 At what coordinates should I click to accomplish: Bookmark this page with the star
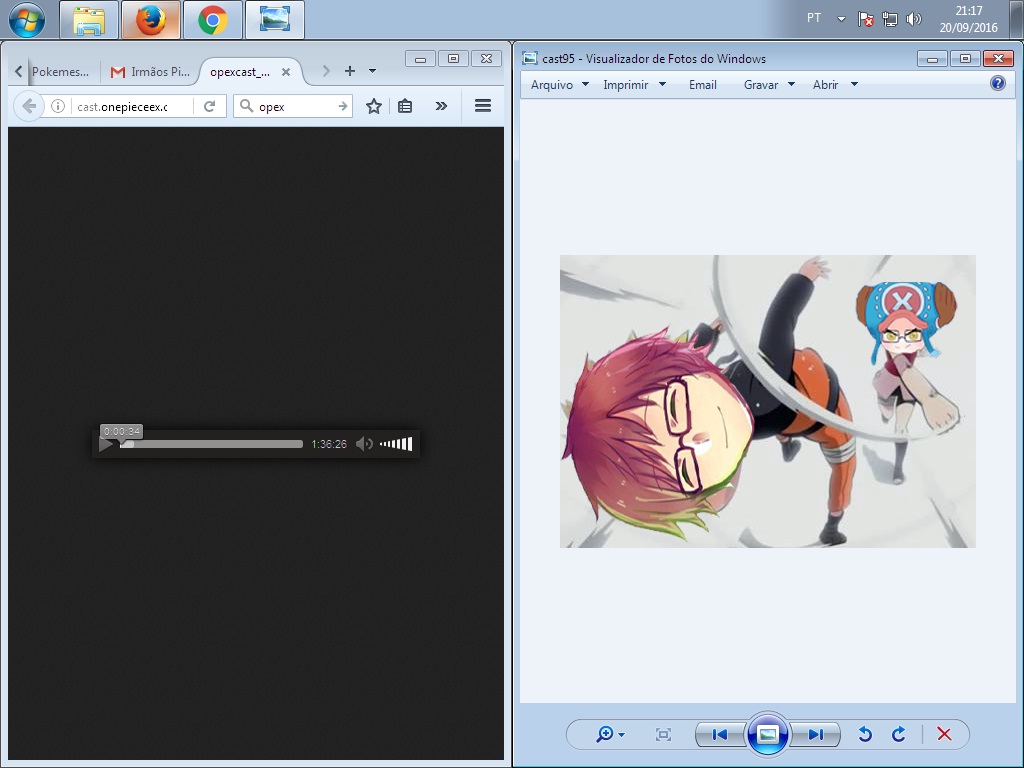[374, 106]
